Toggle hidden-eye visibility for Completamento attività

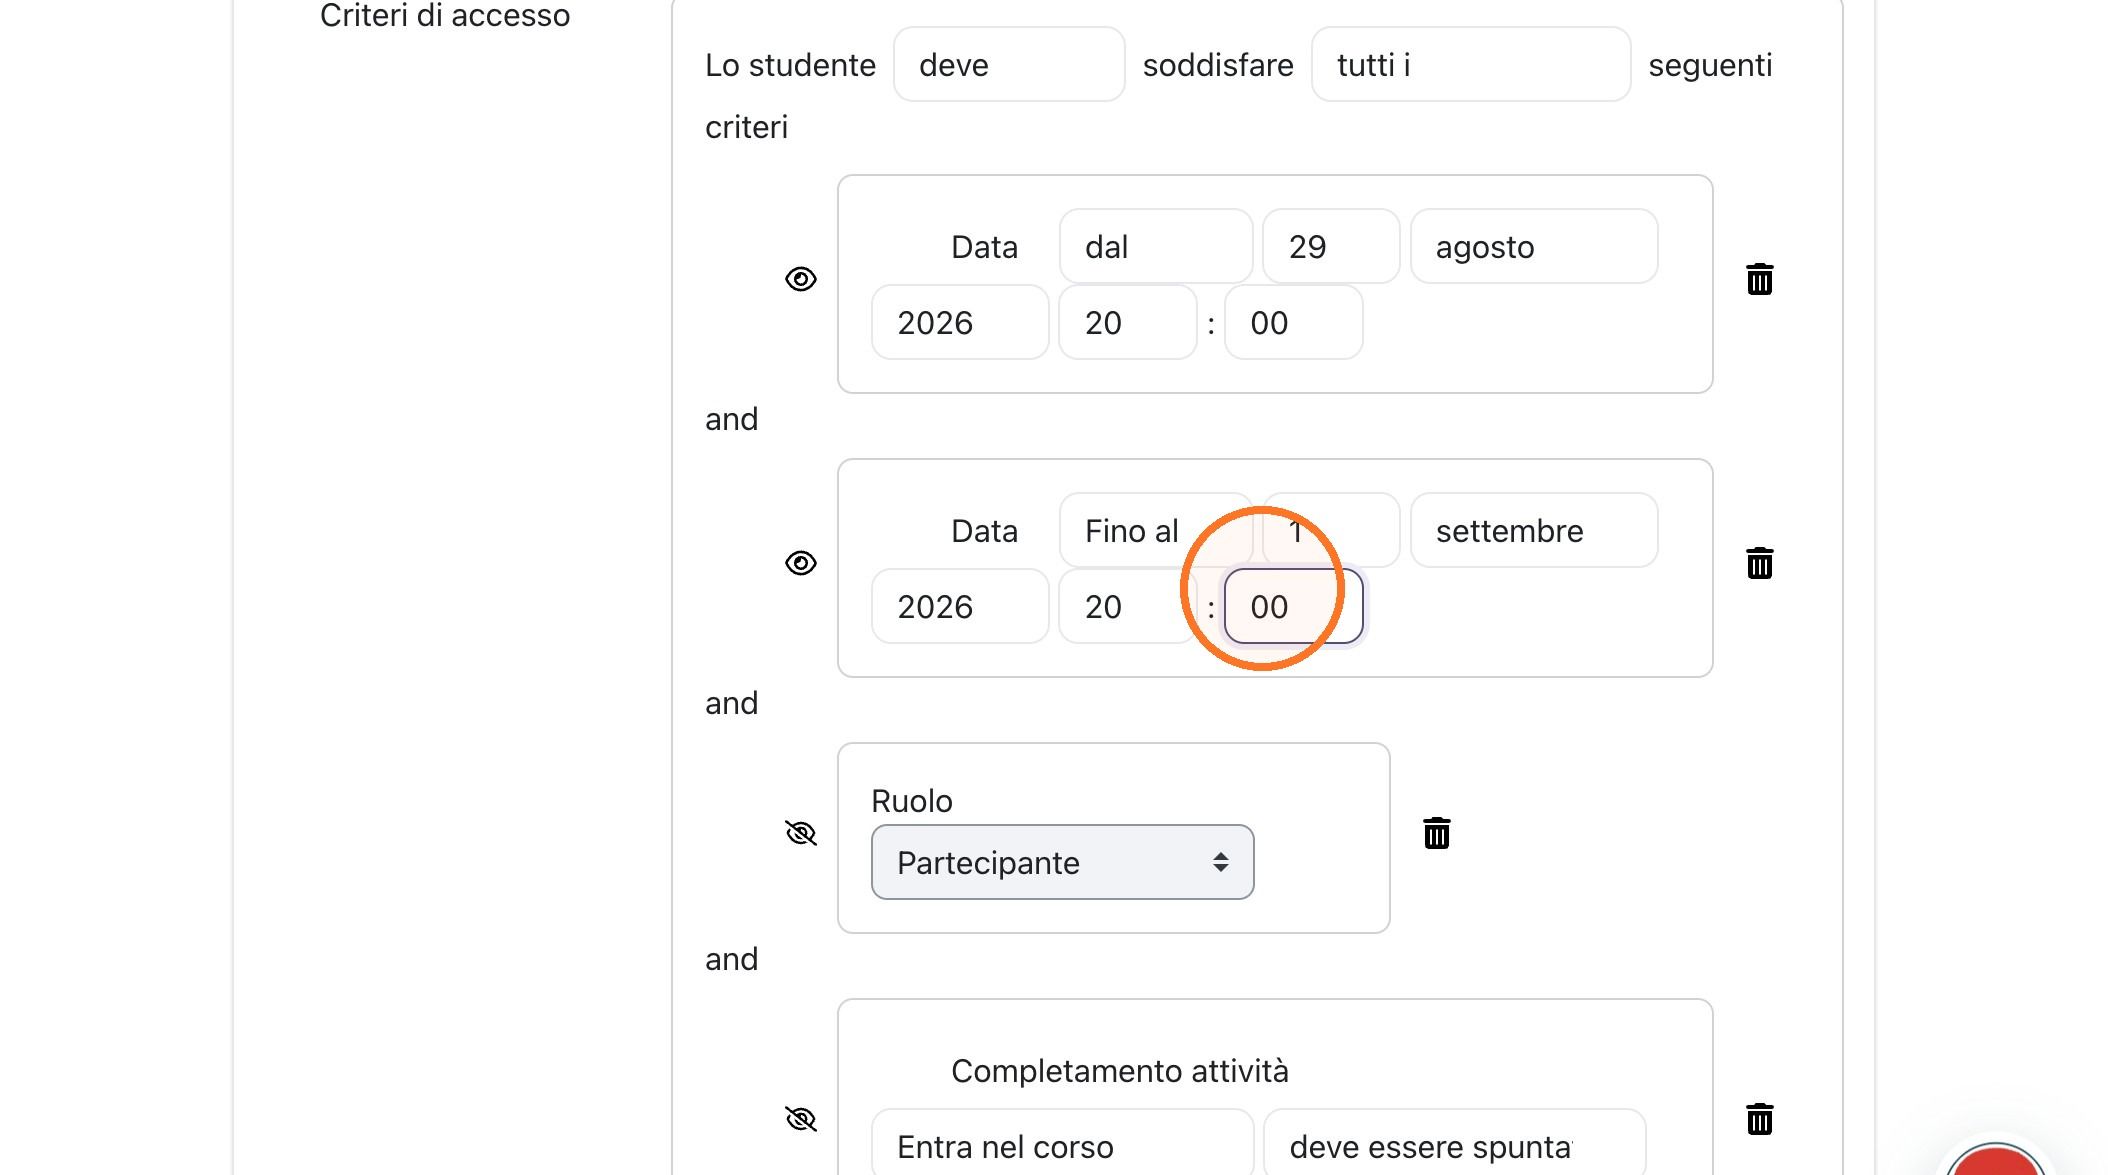[801, 1119]
